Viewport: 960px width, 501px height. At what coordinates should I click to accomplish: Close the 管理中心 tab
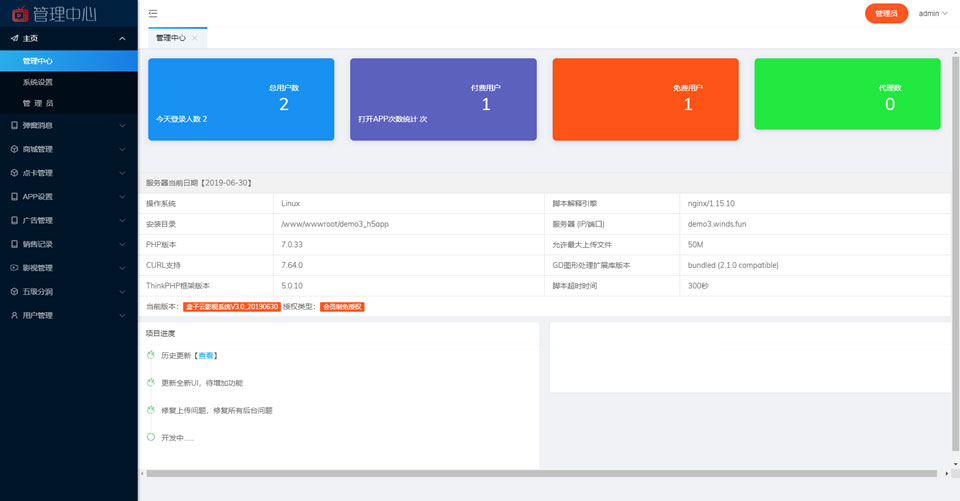click(x=195, y=38)
